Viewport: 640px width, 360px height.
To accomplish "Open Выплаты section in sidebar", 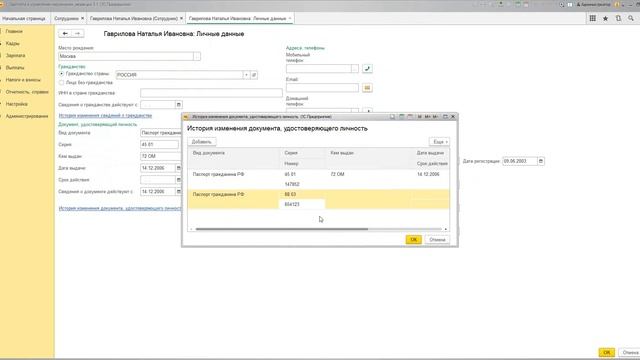I will click(x=15, y=68).
